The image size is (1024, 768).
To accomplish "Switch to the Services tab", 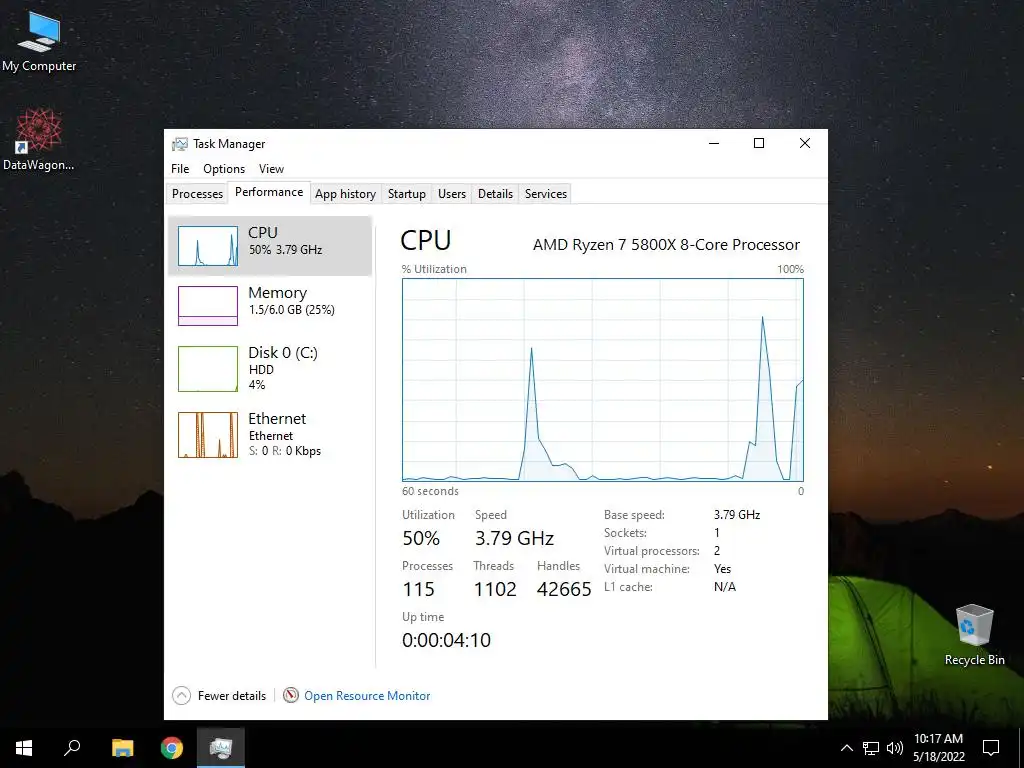I will (546, 193).
